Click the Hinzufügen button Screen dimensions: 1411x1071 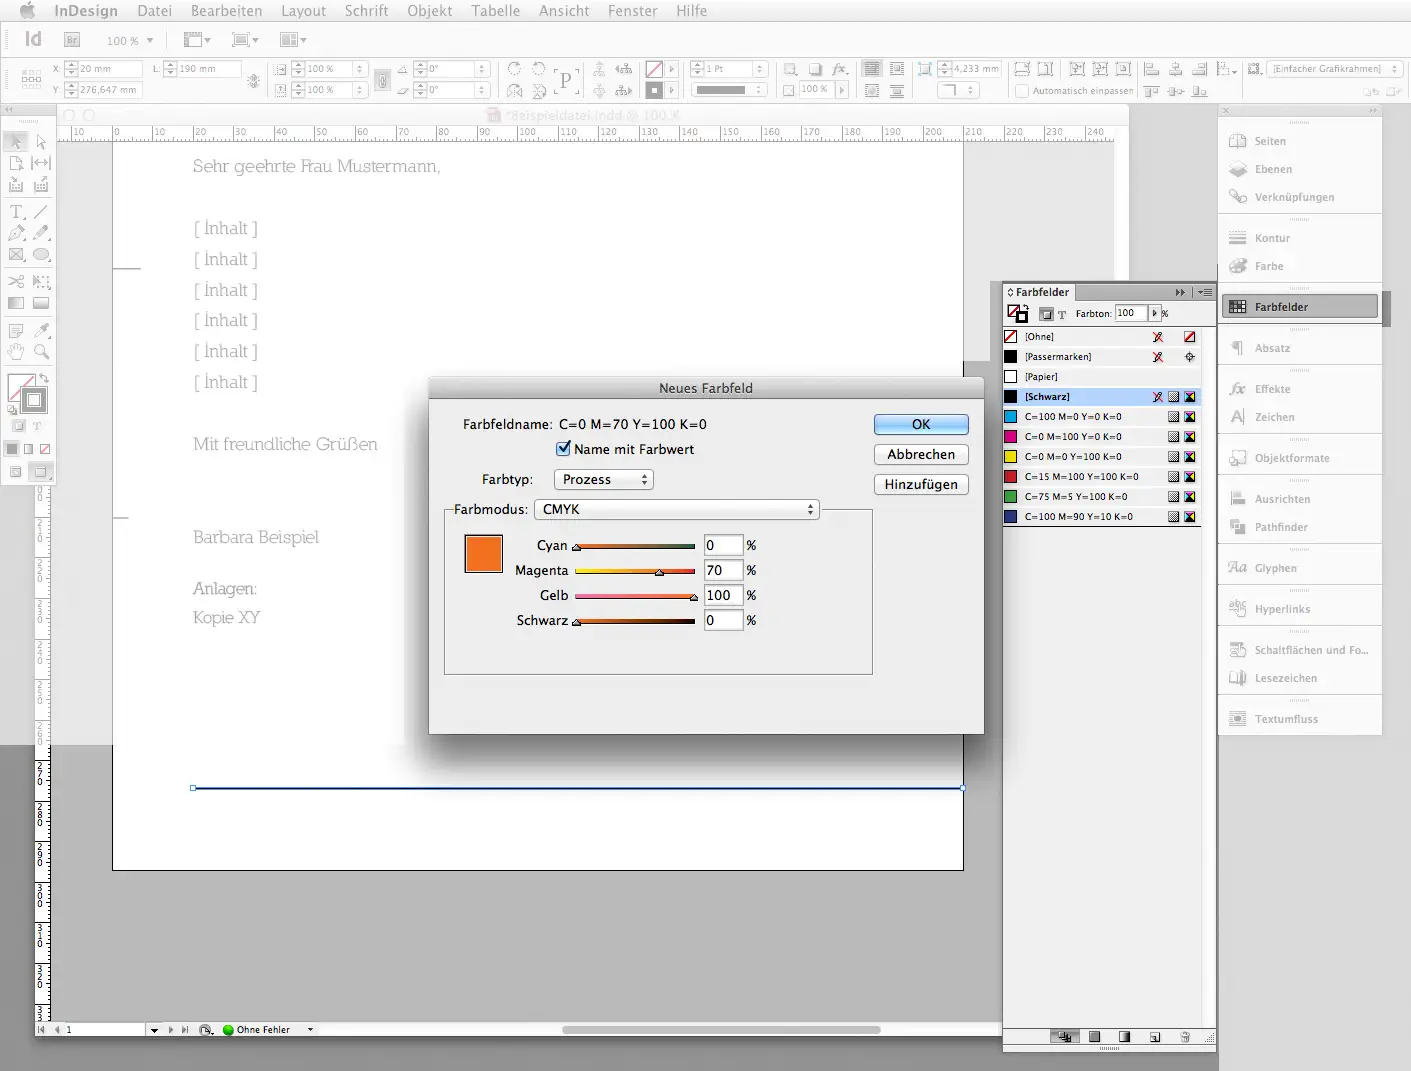click(920, 484)
